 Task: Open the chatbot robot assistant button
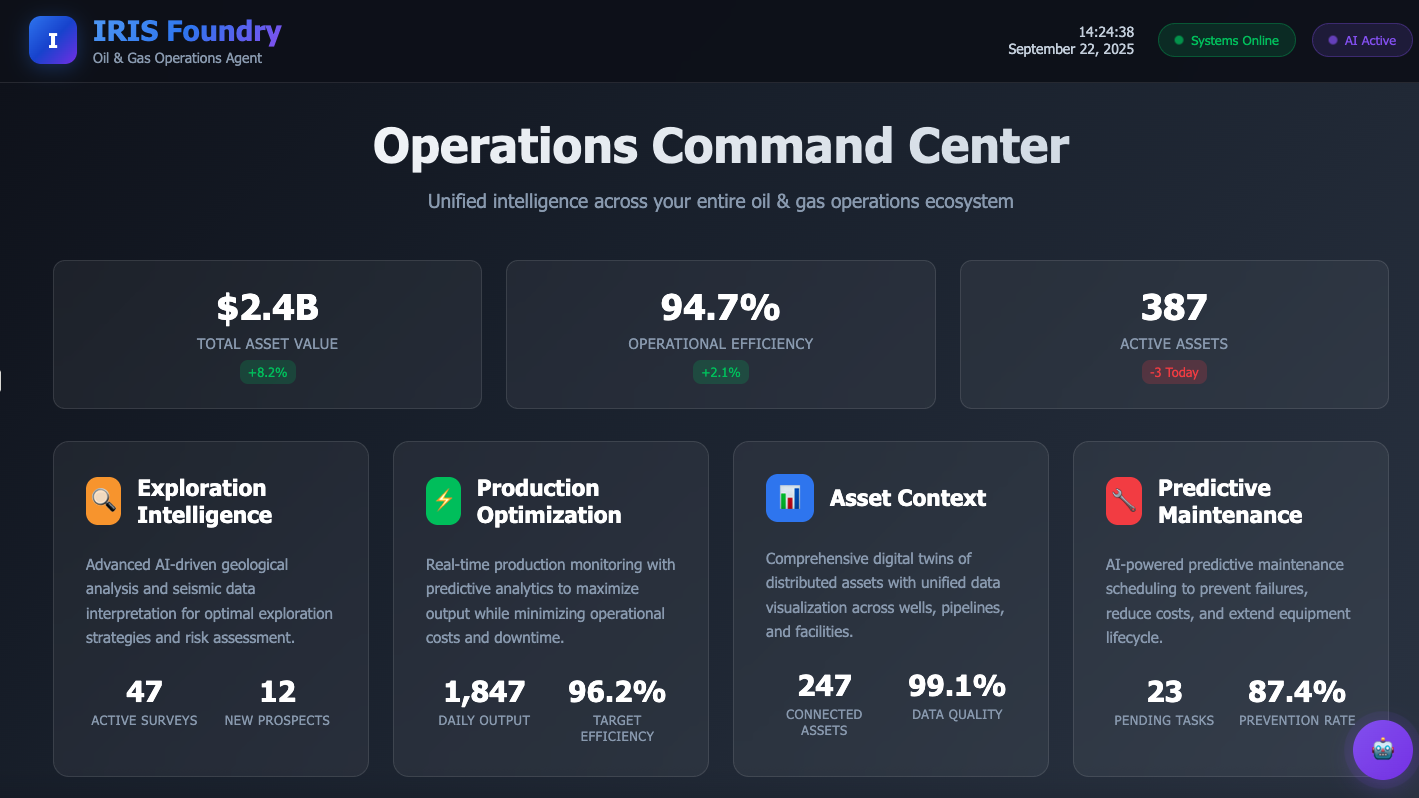click(1382, 749)
